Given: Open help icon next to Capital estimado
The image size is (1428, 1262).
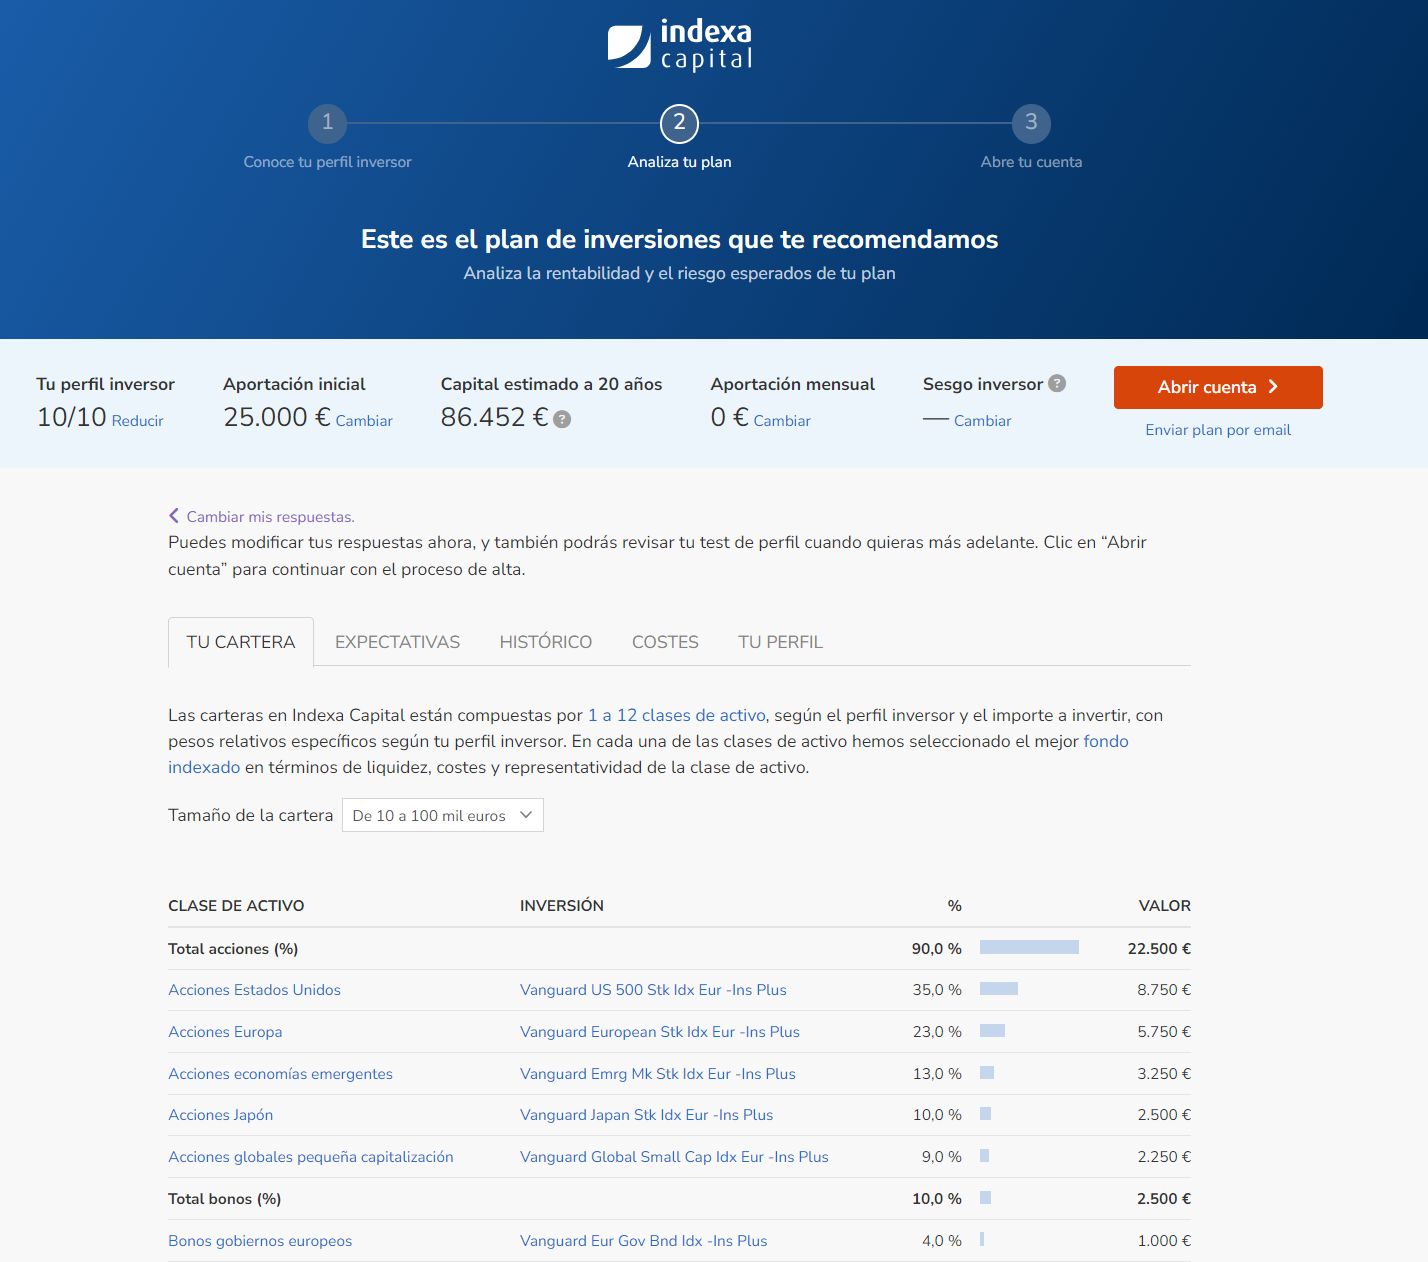Looking at the screenshot, I should point(562,419).
